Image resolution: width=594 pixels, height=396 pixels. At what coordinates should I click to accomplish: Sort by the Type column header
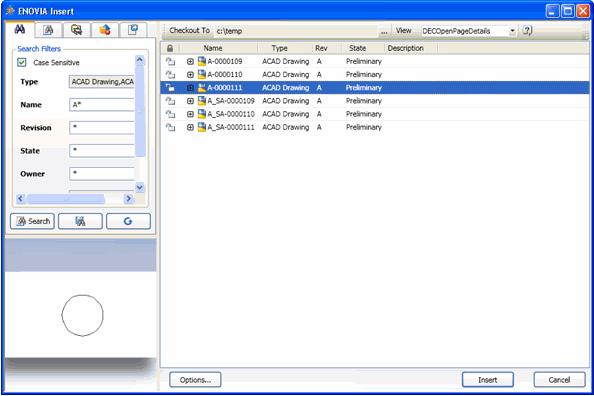point(280,48)
